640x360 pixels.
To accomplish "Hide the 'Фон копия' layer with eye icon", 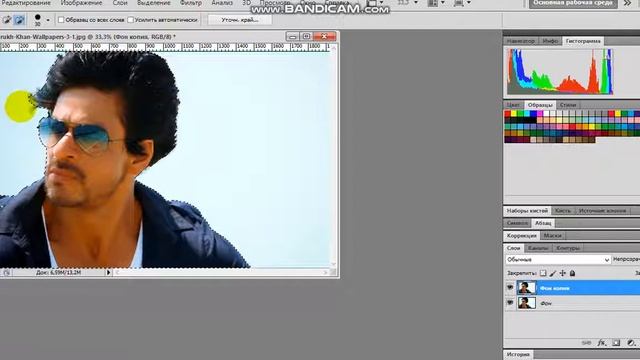I will click(510, 288).
